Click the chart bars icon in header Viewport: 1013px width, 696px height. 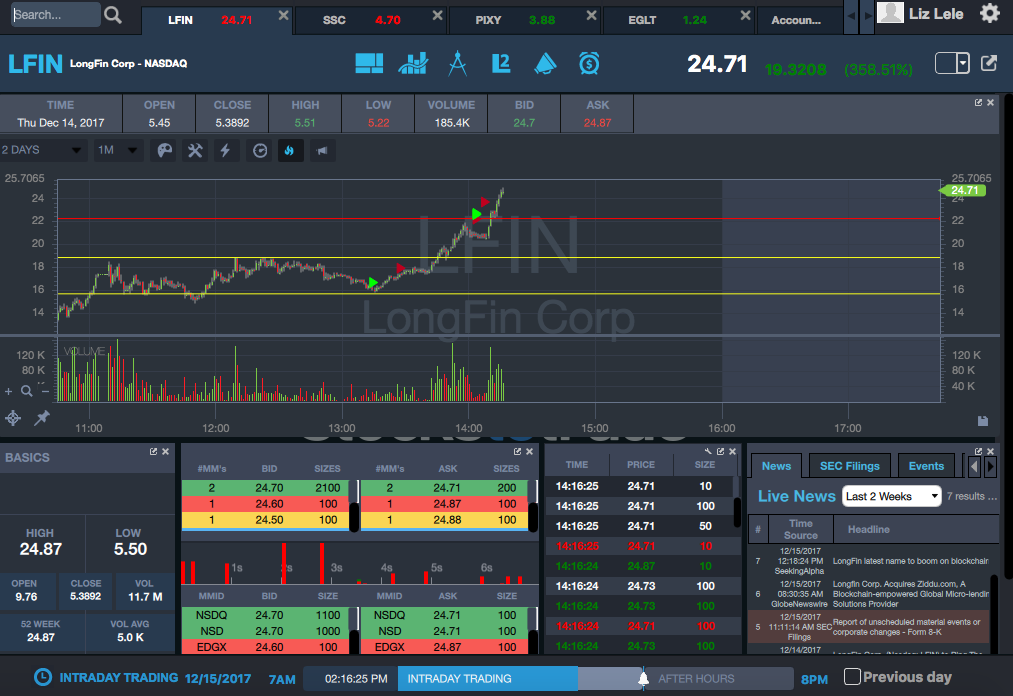click(x=413, y=63)
